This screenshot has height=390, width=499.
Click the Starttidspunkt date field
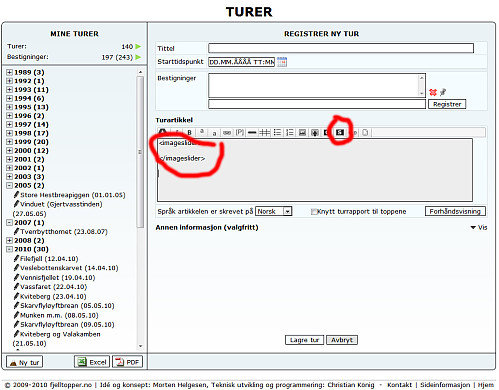pos(242,62)
